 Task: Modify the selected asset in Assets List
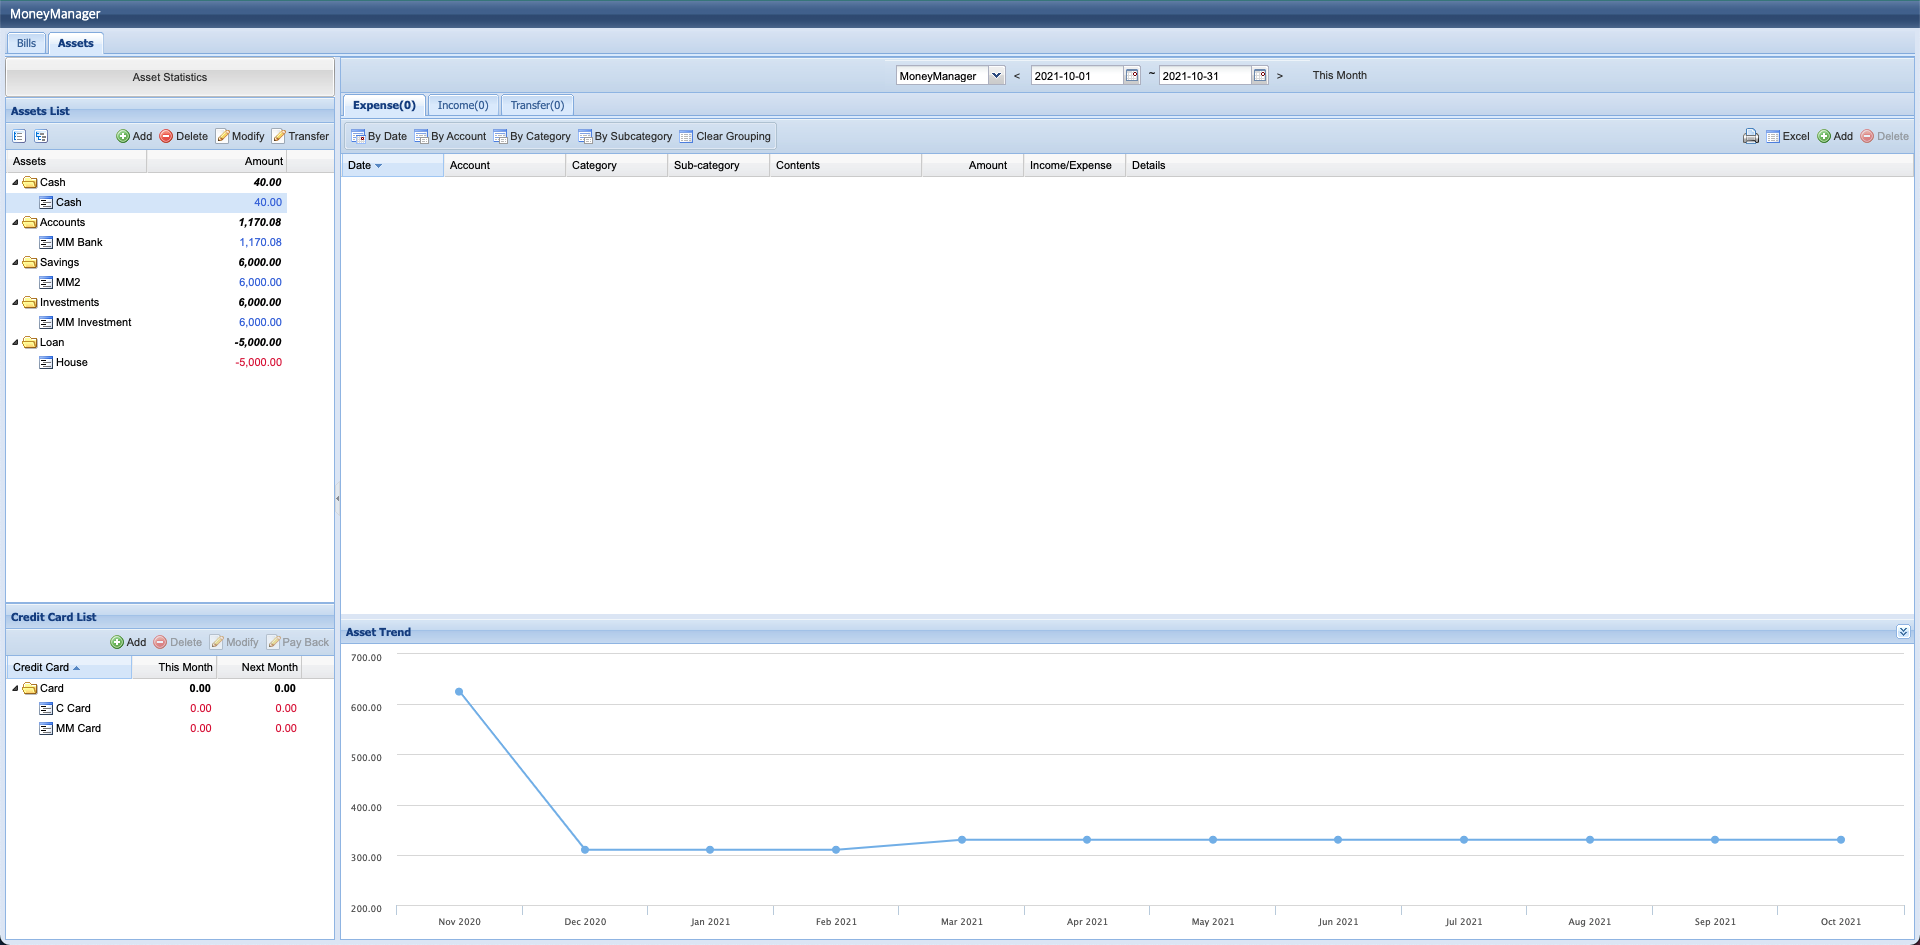pos(240,136)
